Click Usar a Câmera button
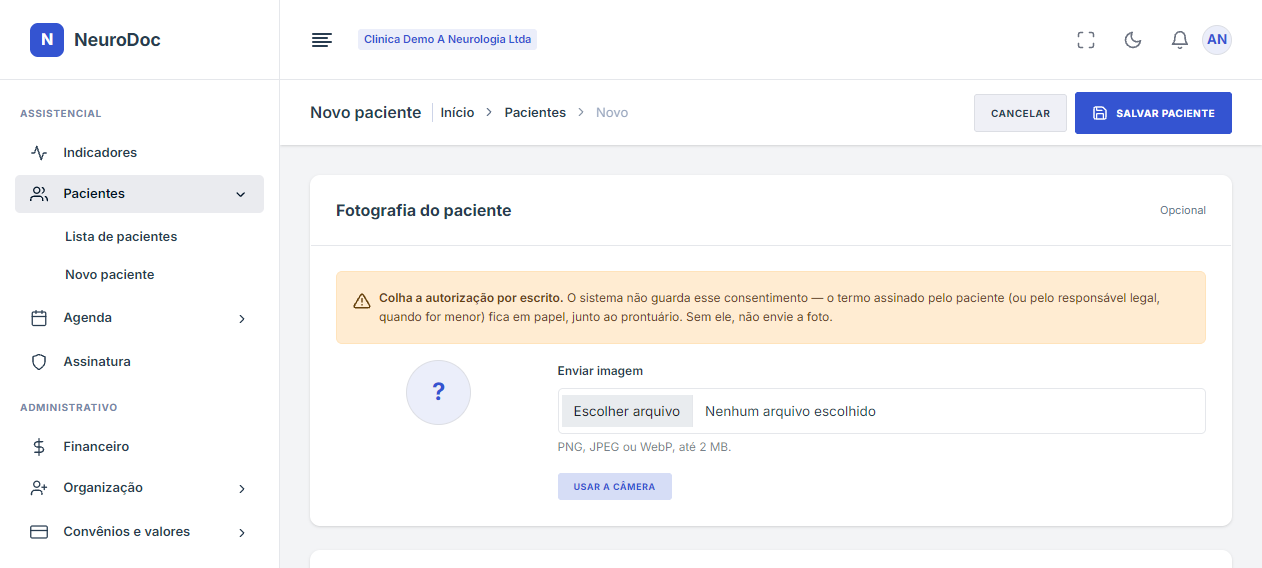The image size is (1262, 568). (x=615, y=487)
